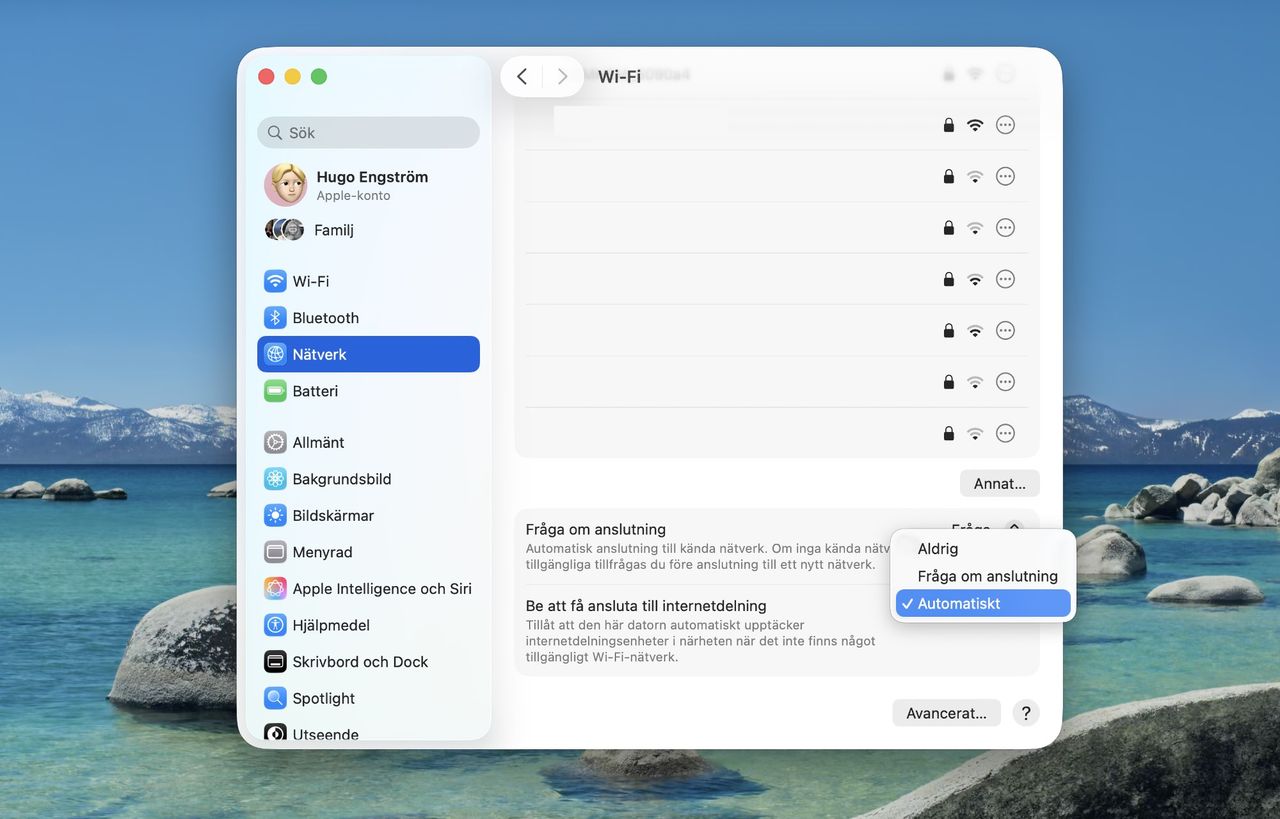Screen dimensions: 1280x819
Task: Open Skrivbord och Dock settings
Action: pos(360,661)
